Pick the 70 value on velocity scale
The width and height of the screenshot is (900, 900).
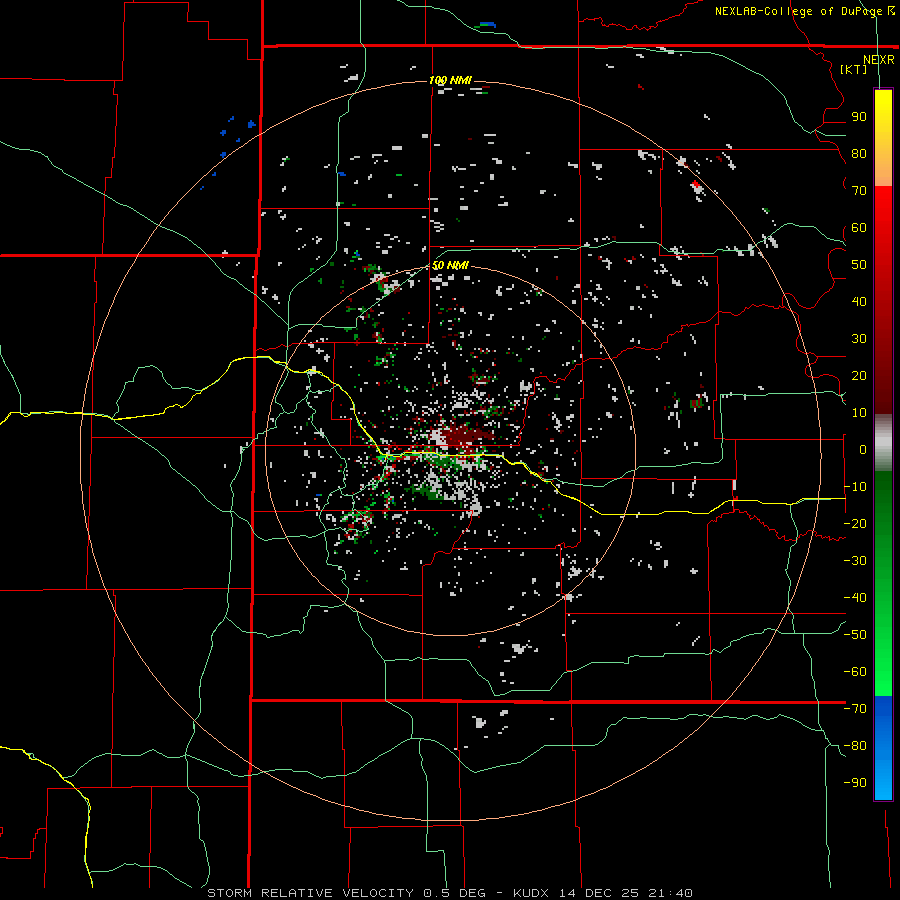(859, 191)
